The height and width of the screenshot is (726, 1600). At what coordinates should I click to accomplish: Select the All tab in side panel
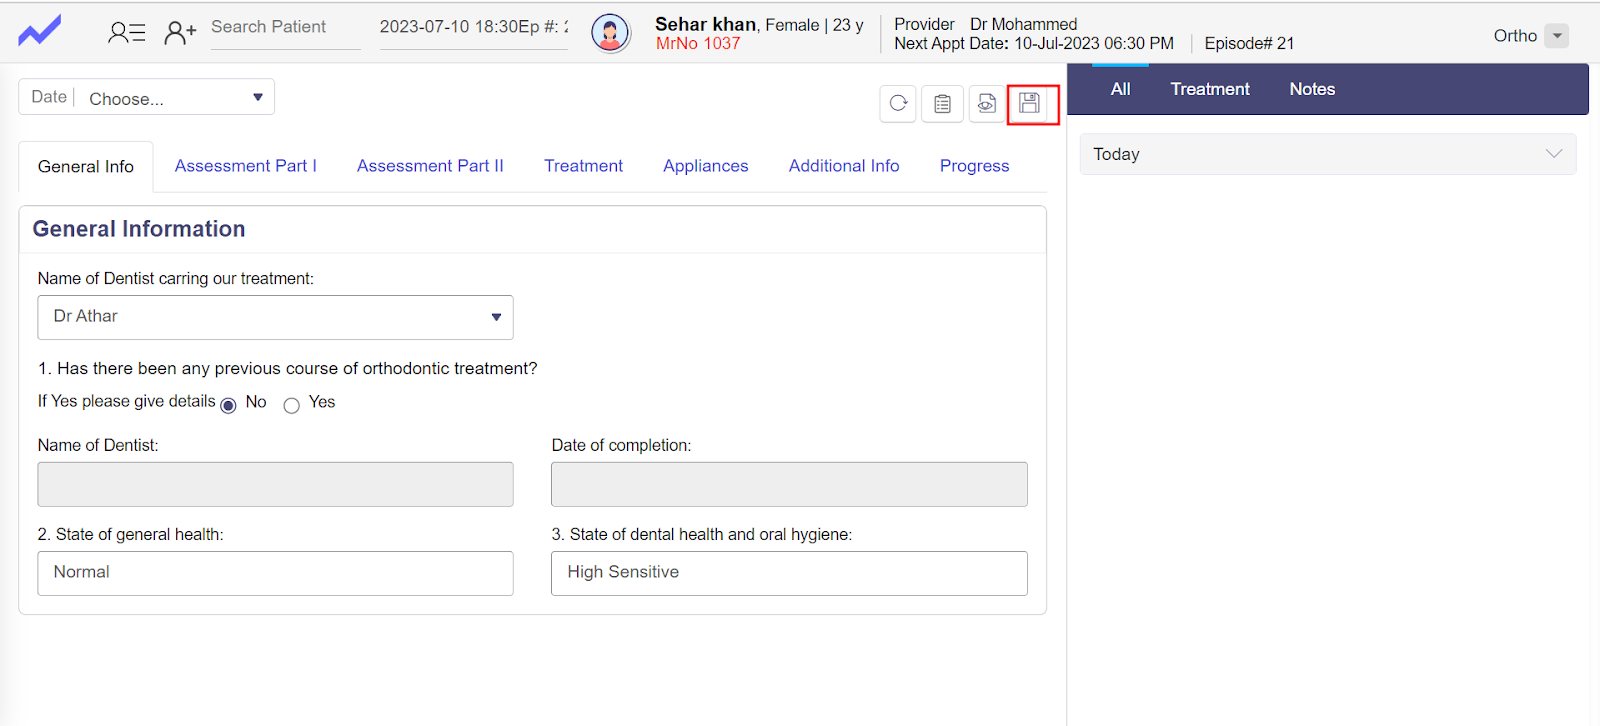pyautogui.click(x=1120, y=89)
